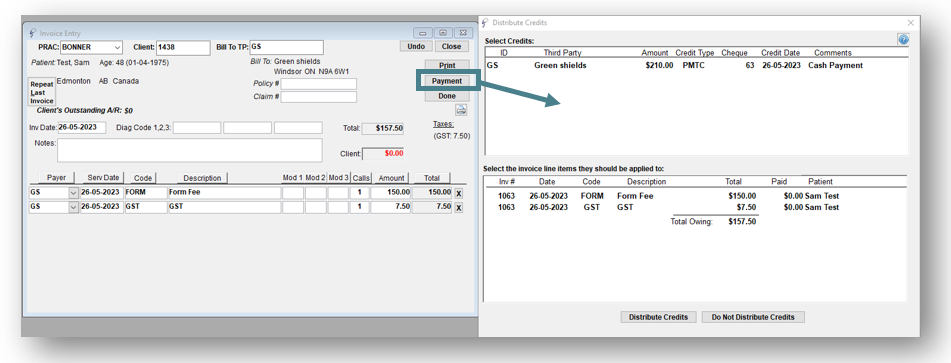Click the Total column header button
The height and width of the screenshot is (363, 951).
[432, 178]
